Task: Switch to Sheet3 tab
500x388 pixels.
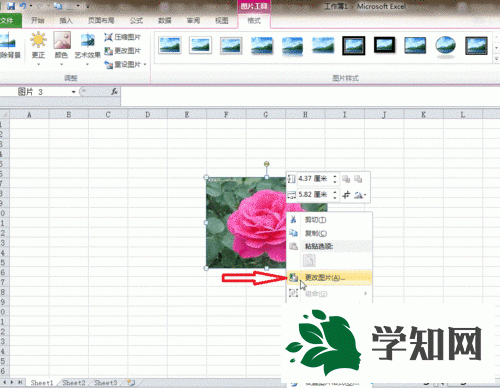Action: (x=105, y=383)
